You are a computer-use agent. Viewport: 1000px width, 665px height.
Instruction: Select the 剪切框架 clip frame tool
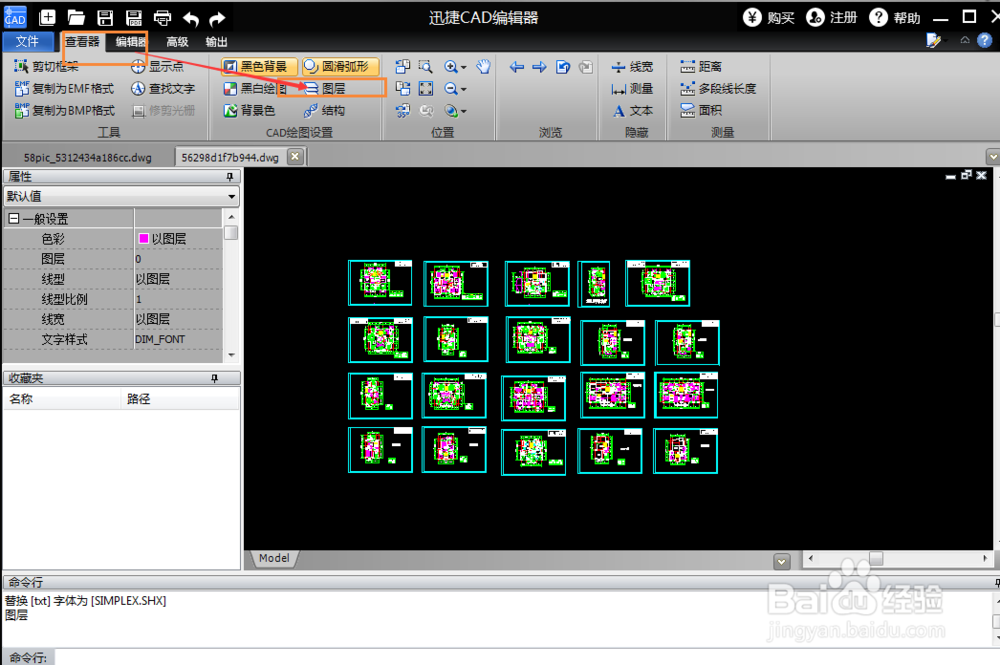pyautogui.click(x=47, y=66)
